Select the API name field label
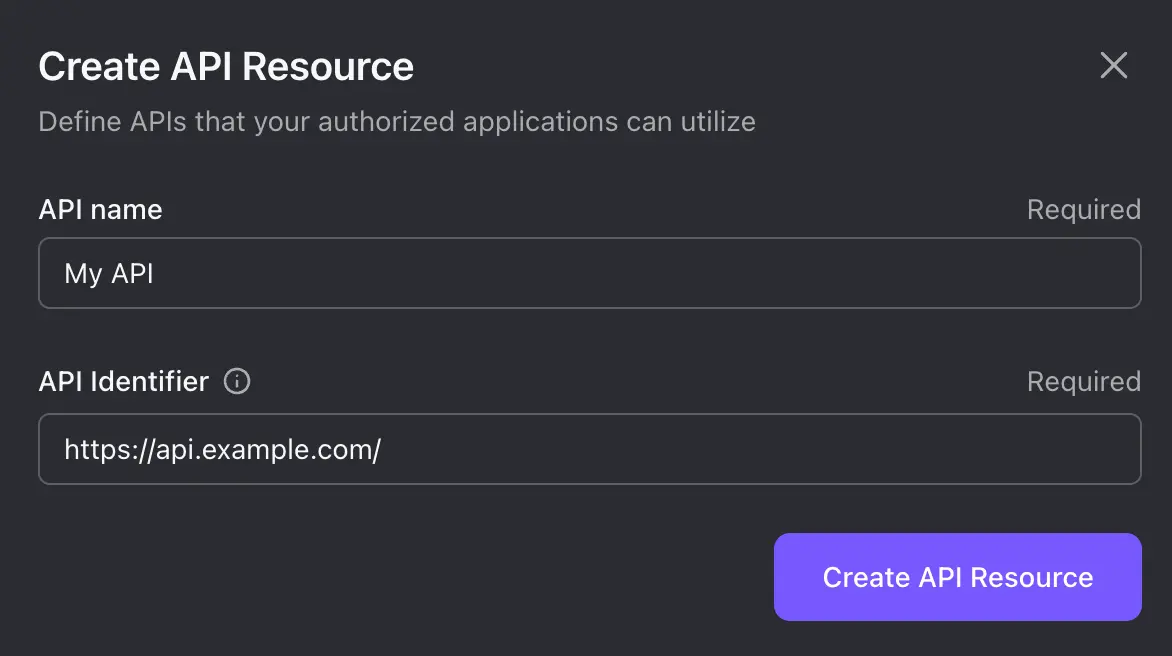This screenshot has width=1172, height=656. click(100, 209)
